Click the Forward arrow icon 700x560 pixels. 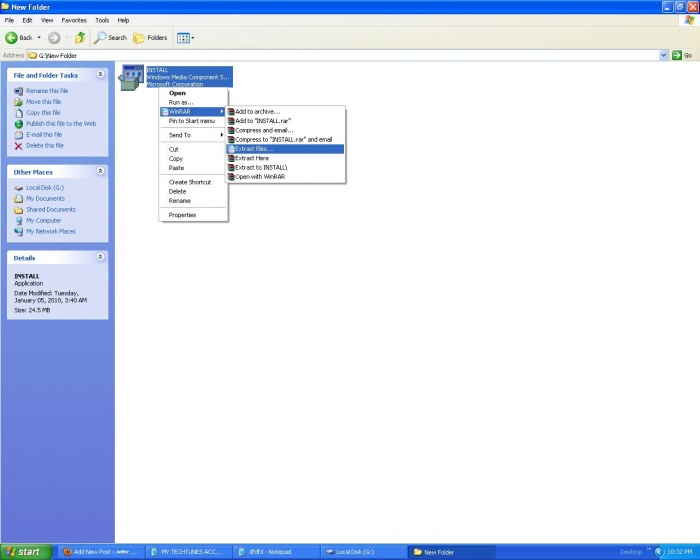click(54, 38)
